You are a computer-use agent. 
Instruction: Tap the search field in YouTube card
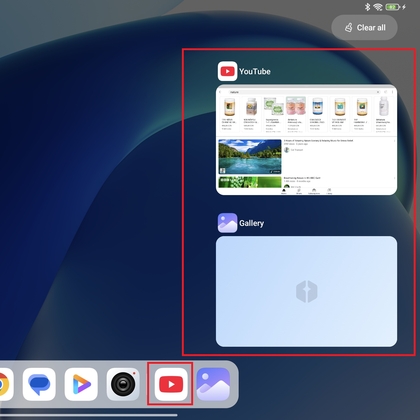point(304,92)
